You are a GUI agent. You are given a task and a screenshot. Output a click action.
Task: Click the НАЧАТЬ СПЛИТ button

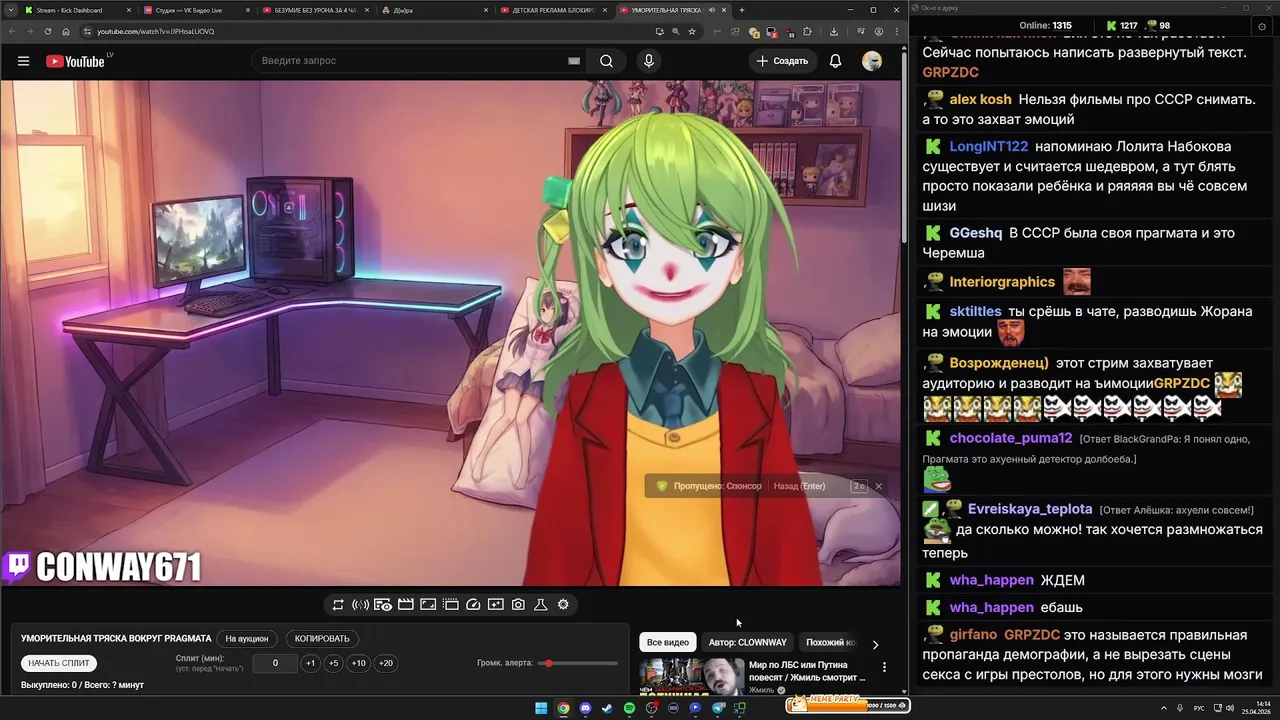coord(59,663)
